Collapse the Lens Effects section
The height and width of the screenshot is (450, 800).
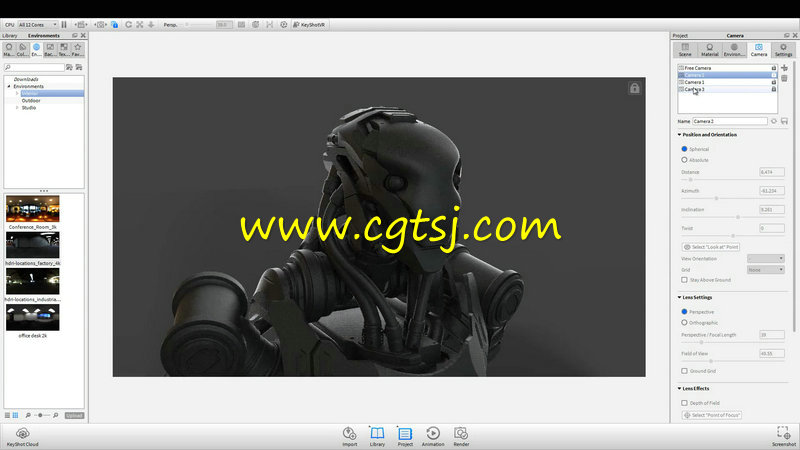tap(680, 388)
